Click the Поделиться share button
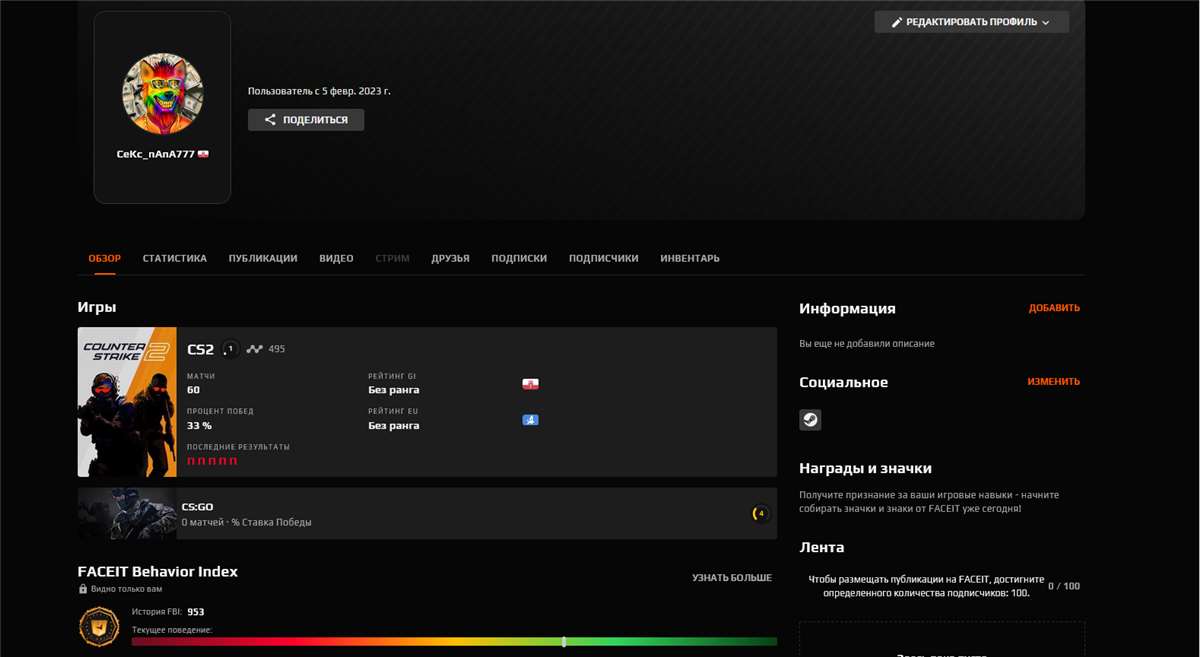1200x657 pixels. coord(306,120)
